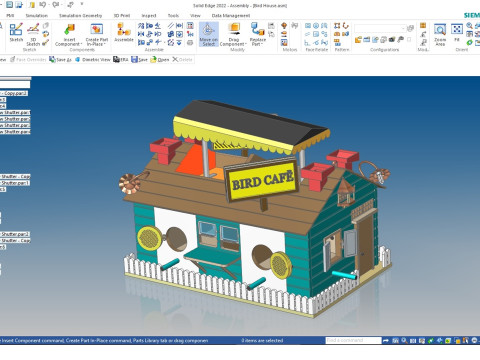Select the "- Copy.par:2" row in the tree
Image resolution: width=480 pixels, height=360 pixels.
[x=14, y=93]
